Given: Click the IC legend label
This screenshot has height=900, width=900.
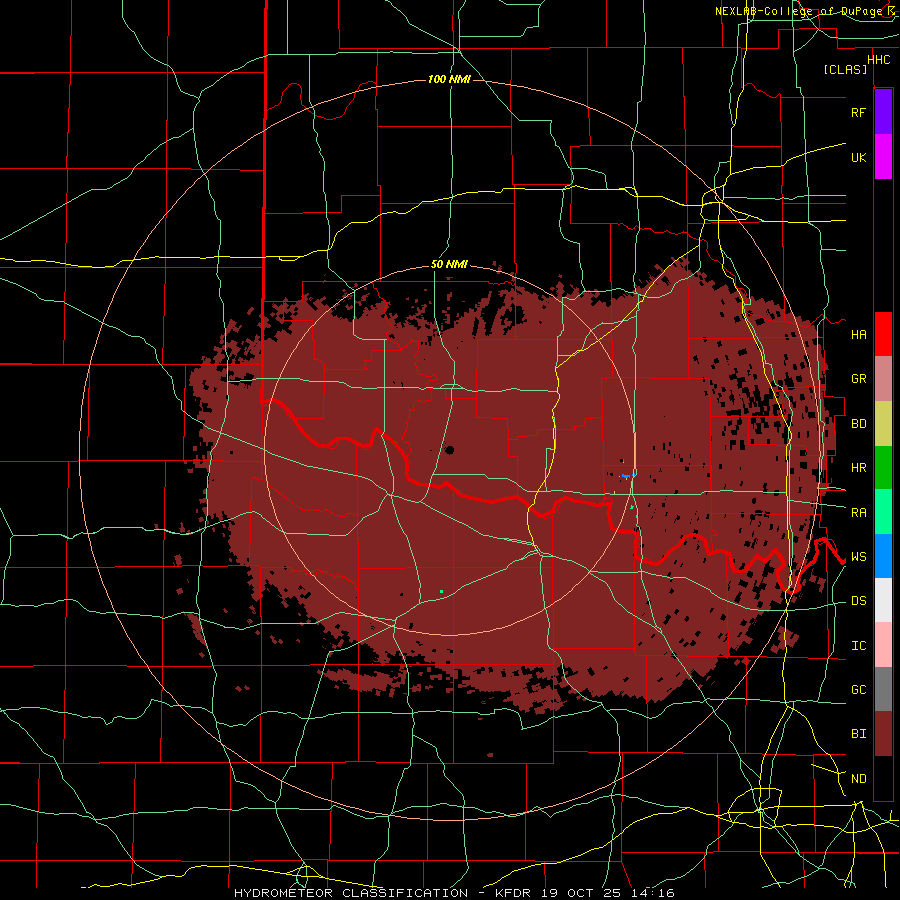Looking at the screenshot, I should pyautogui.click(x=858, y=646).
